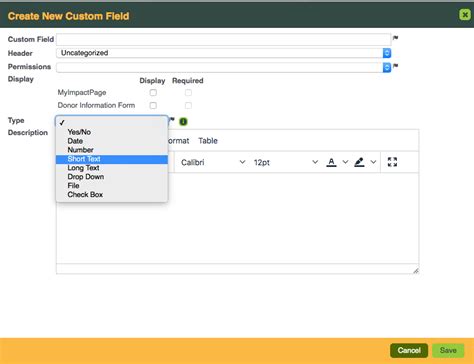Open the Permissions dropdown

224,67
